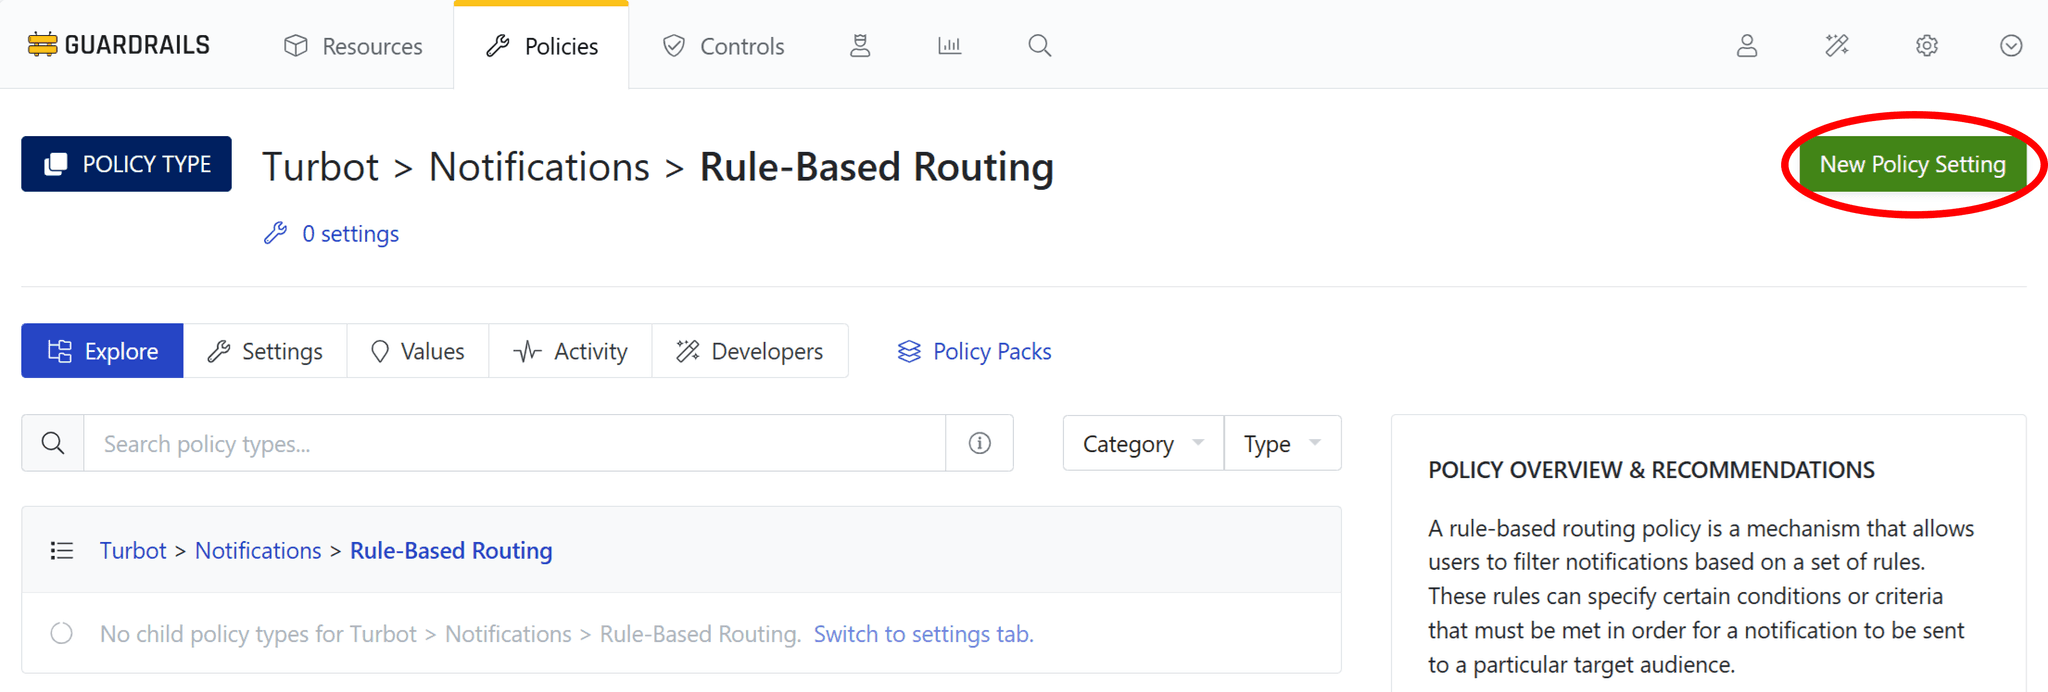The image size is (2048, 692).
Task: Click the search policy types magnifier button
Action: [x=53, y=443]
